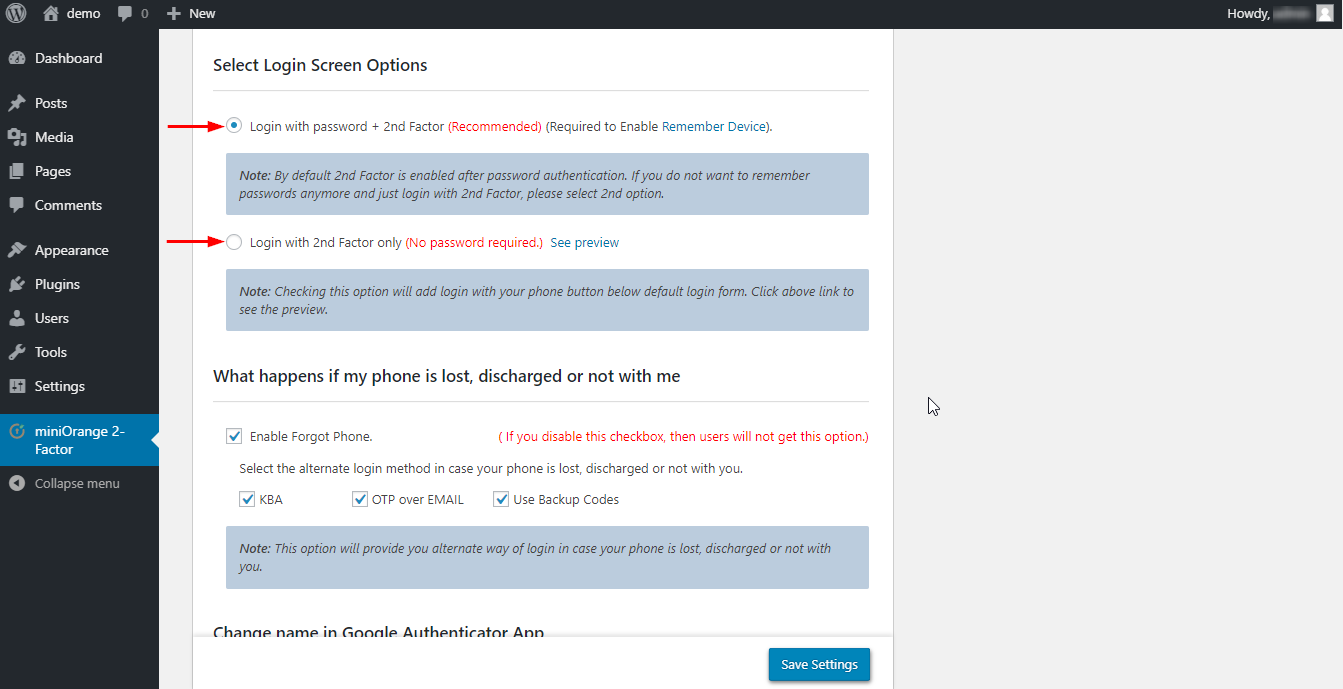Click the demo site name link
This screenshot has width=1343, height=689.
[84, 14]
